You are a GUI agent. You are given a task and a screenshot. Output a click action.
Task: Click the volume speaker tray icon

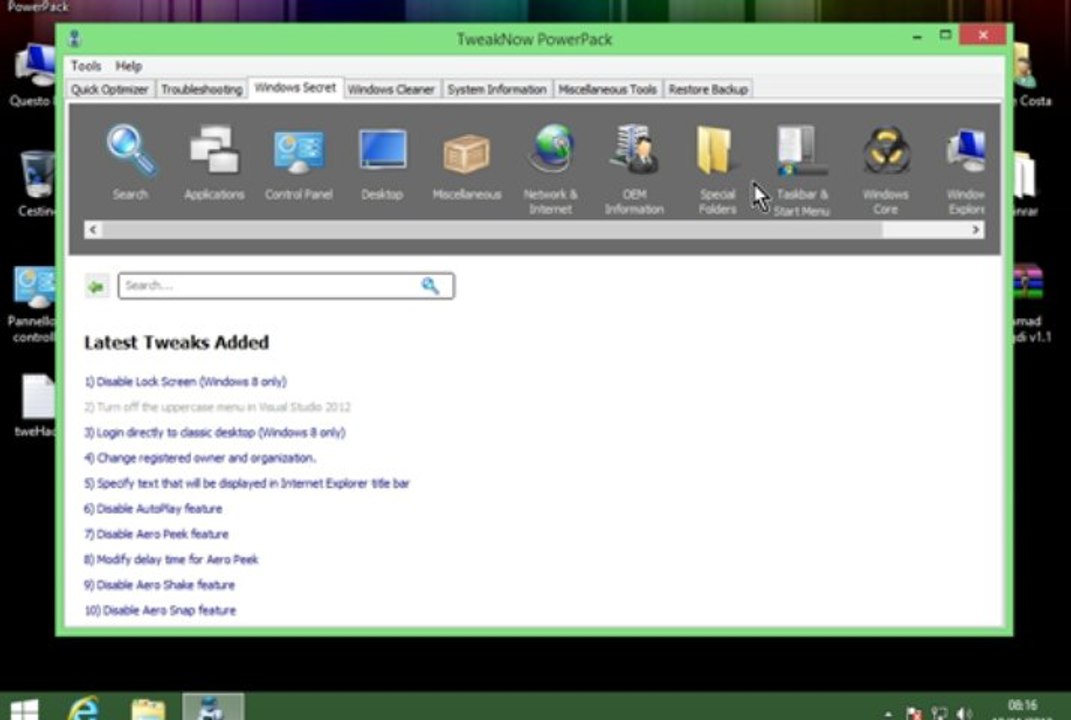[964, 713]
